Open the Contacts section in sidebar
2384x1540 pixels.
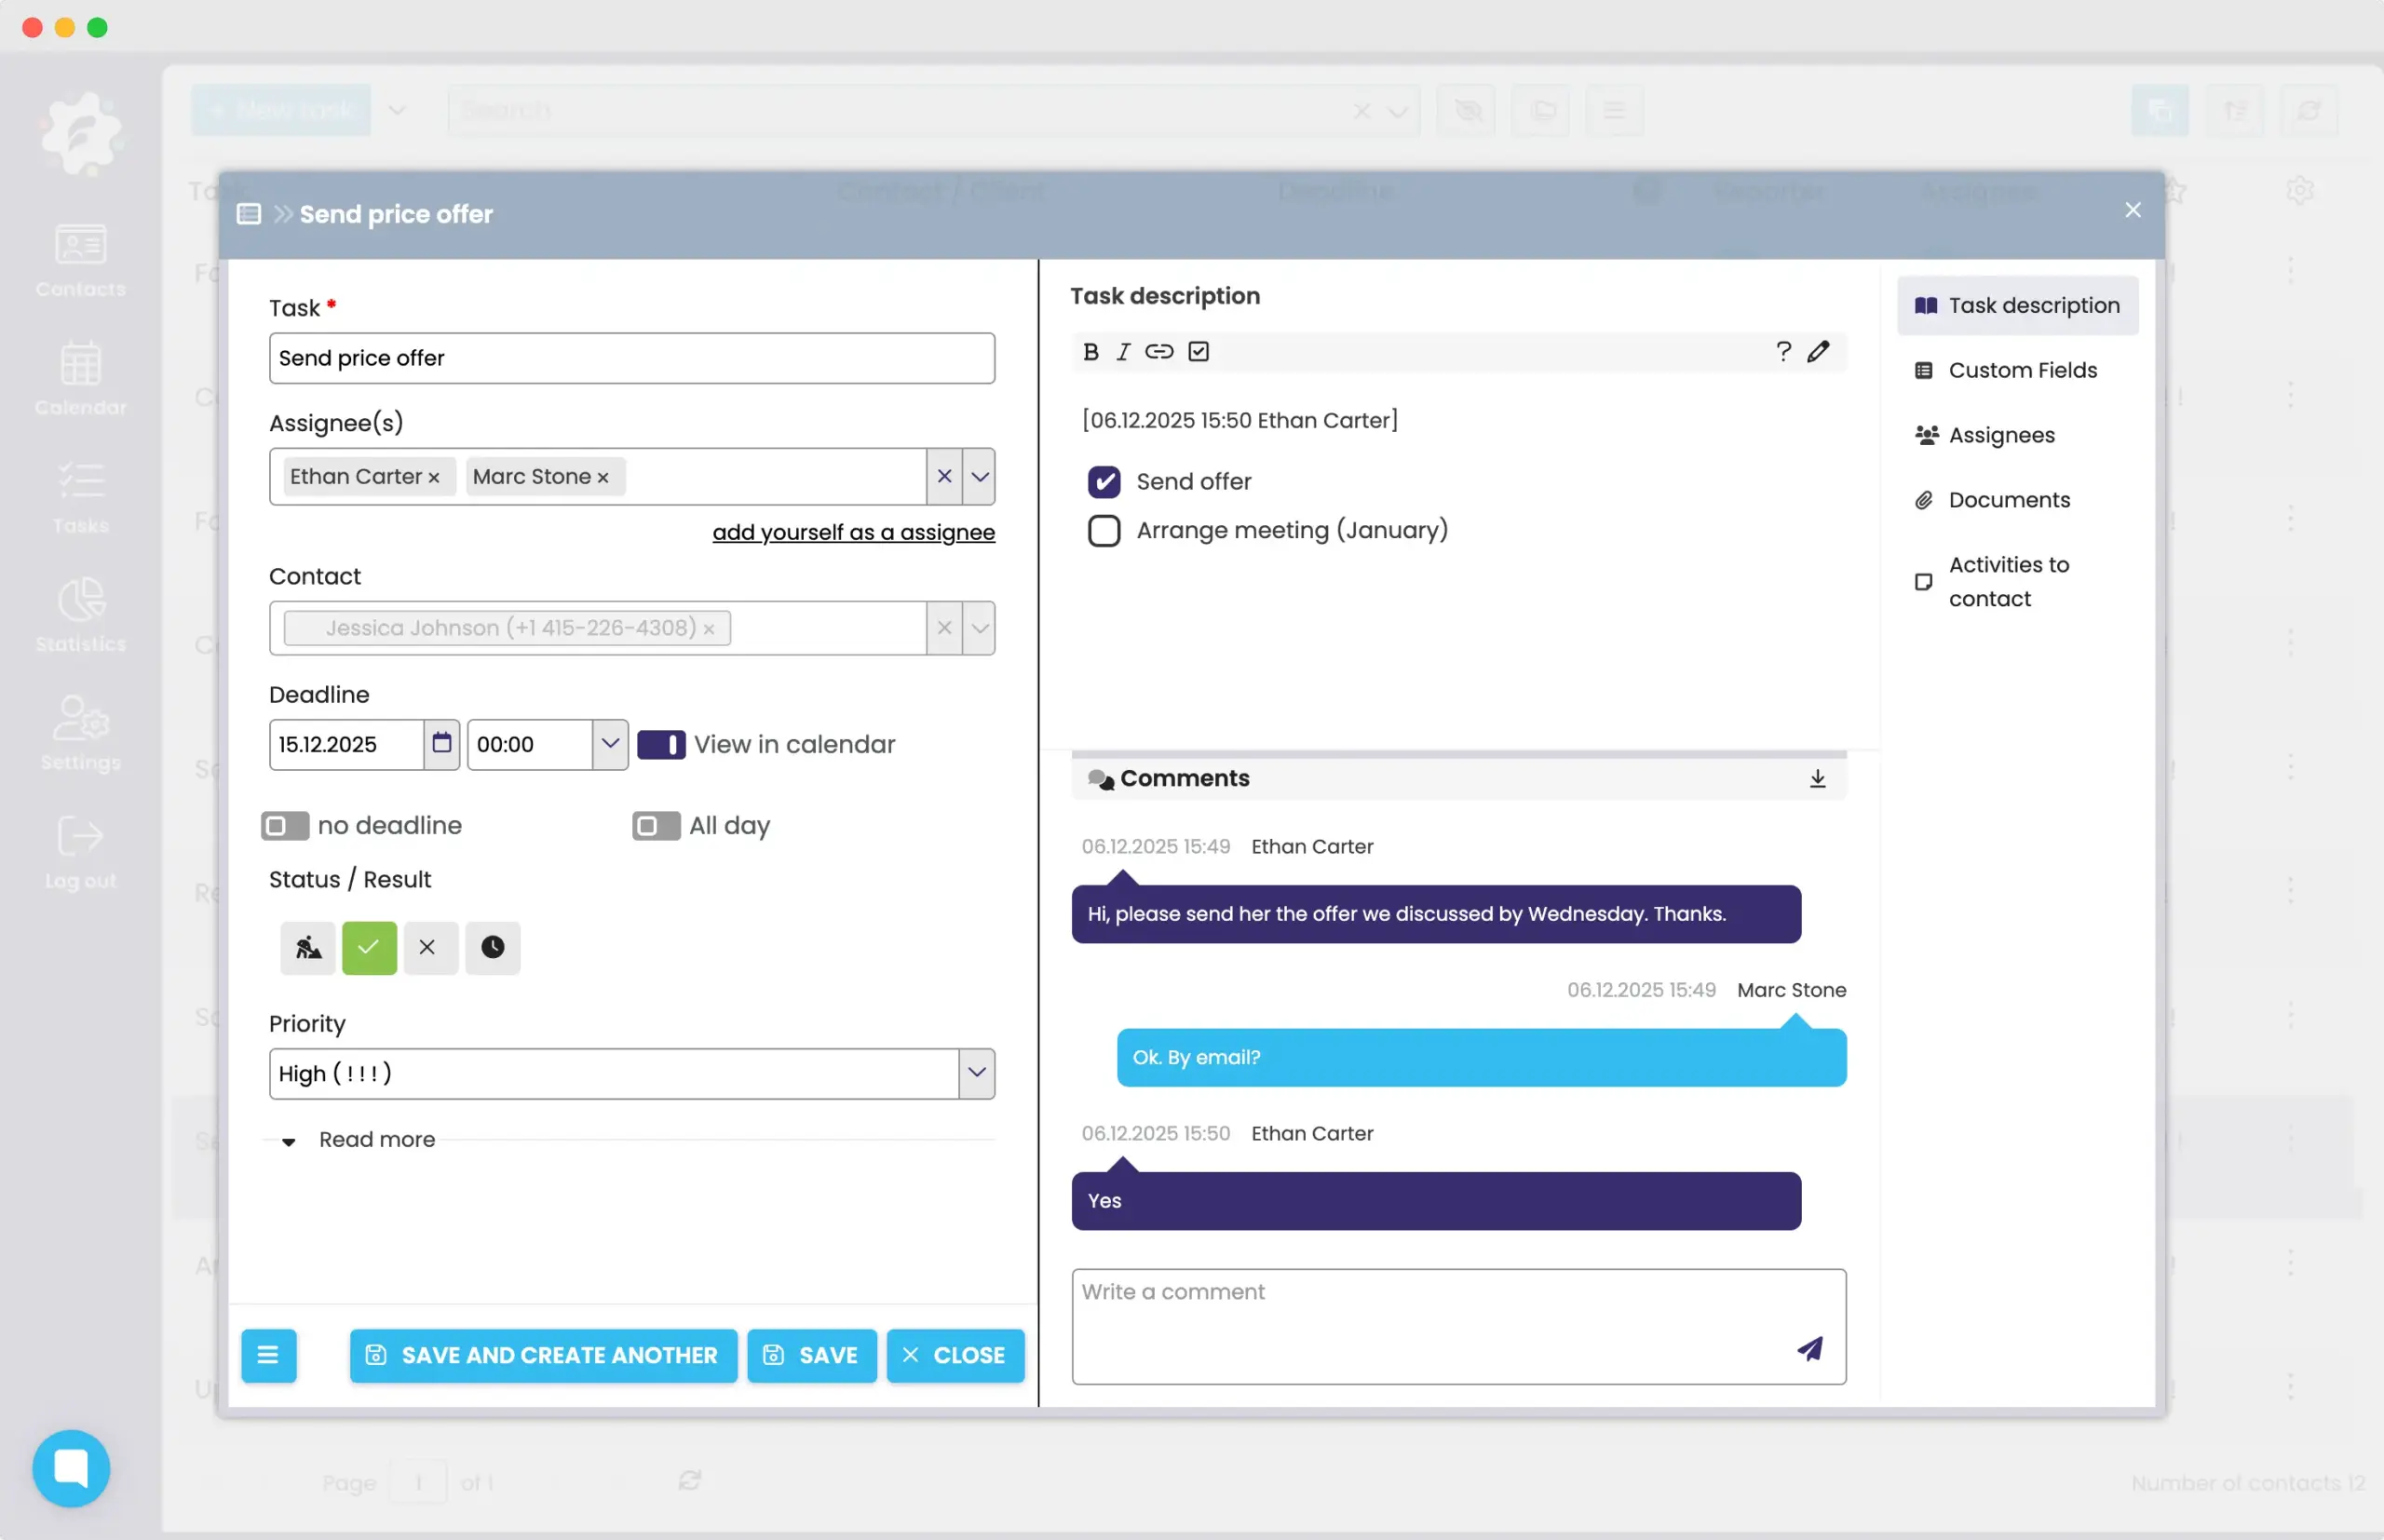80,260
